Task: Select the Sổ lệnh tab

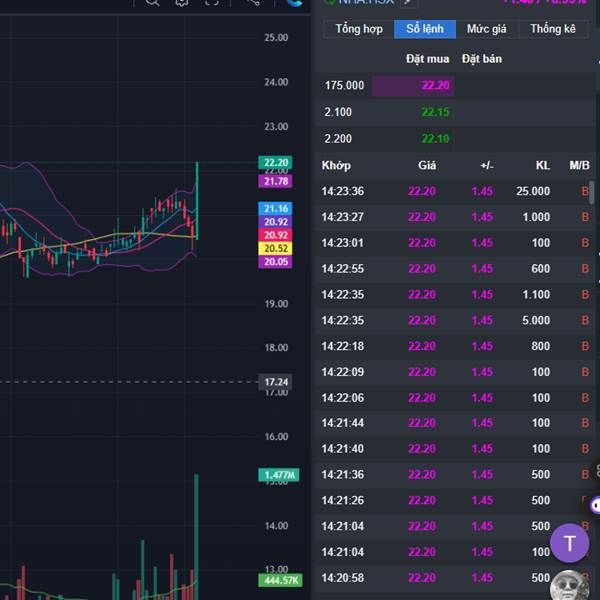Action: 425,29
